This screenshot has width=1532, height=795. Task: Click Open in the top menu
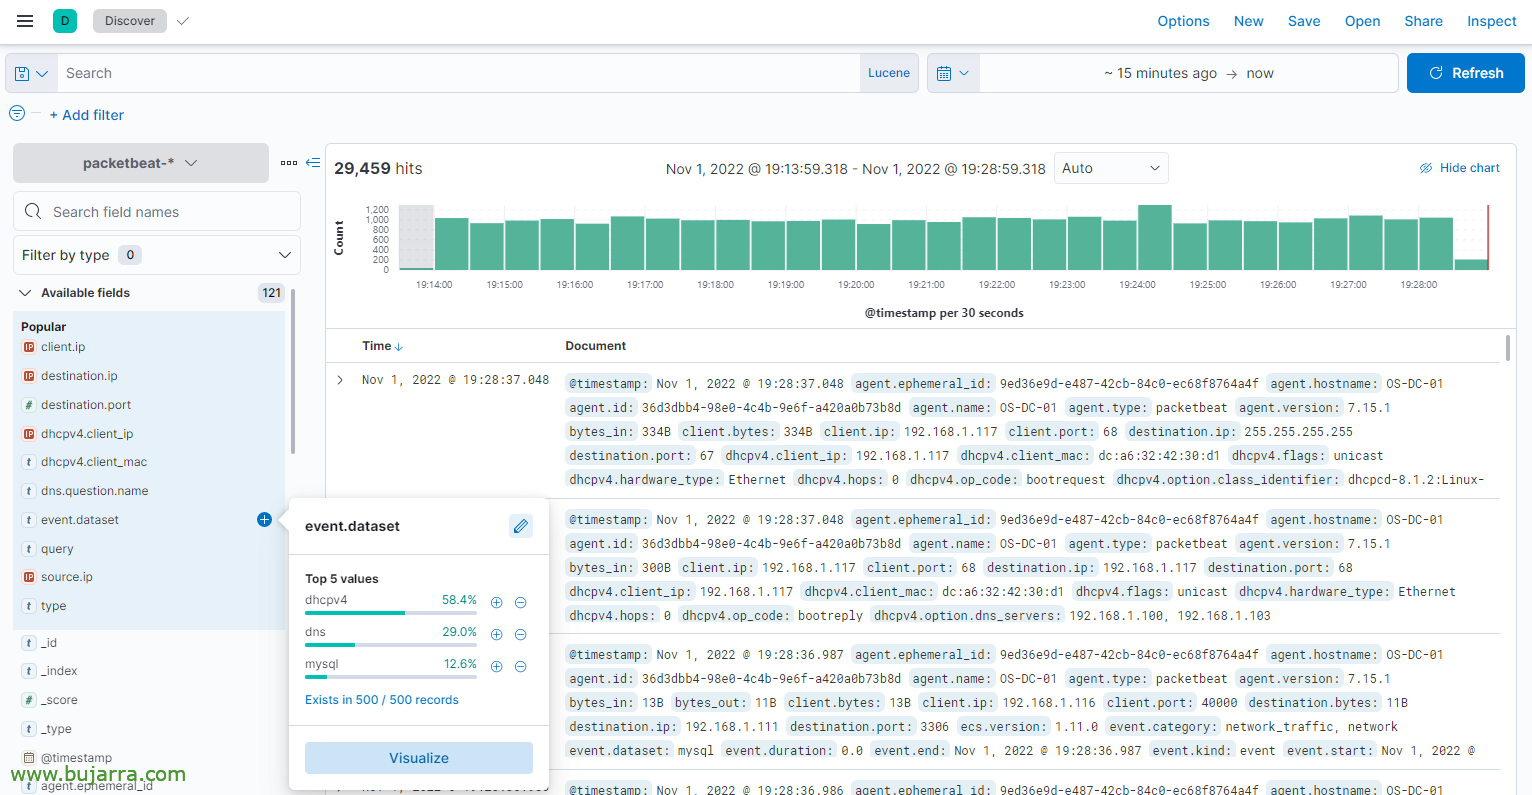[1362, 21]
